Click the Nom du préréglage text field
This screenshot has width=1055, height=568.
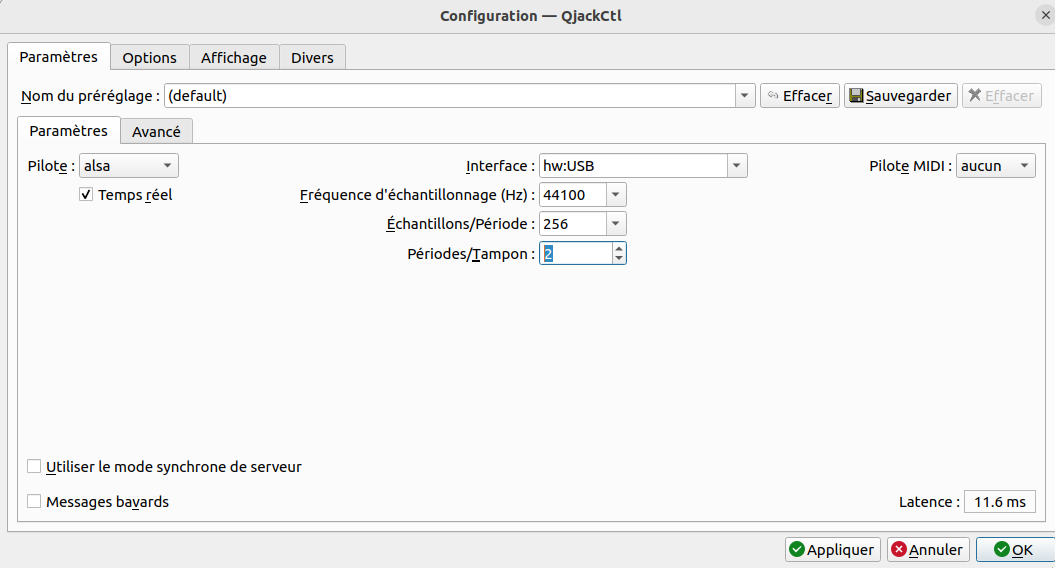450,96
